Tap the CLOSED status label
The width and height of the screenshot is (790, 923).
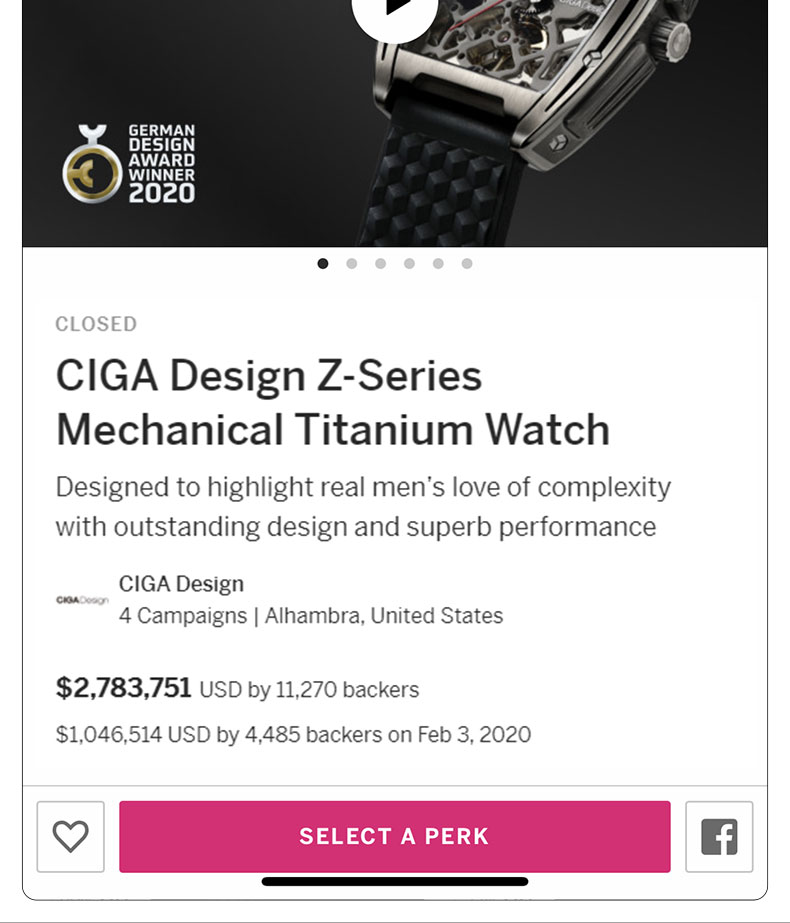(96, 324)
